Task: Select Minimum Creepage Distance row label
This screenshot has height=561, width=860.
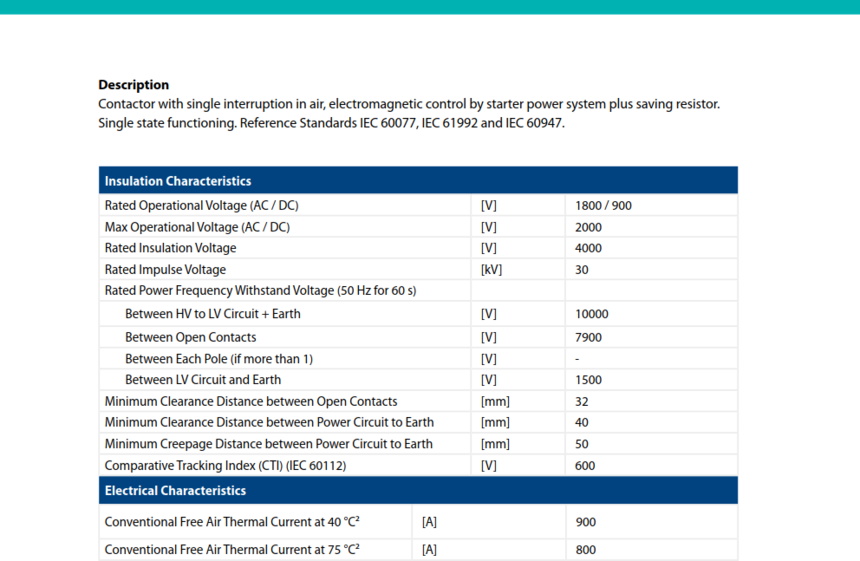Action: click(x=268, y=444)
